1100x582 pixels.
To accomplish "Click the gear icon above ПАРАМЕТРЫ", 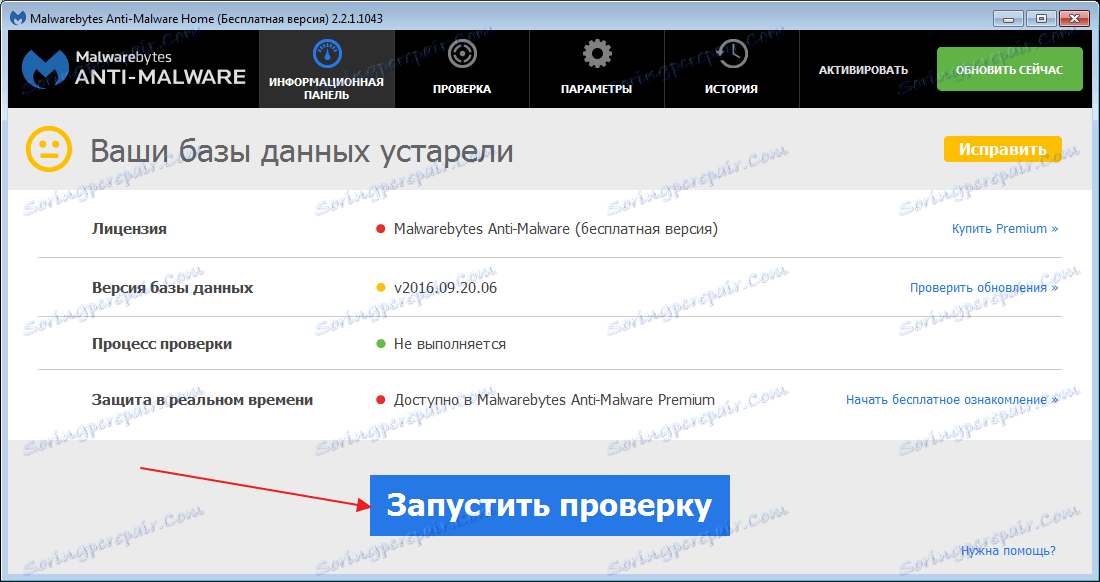I will click(x=596, y=52).
